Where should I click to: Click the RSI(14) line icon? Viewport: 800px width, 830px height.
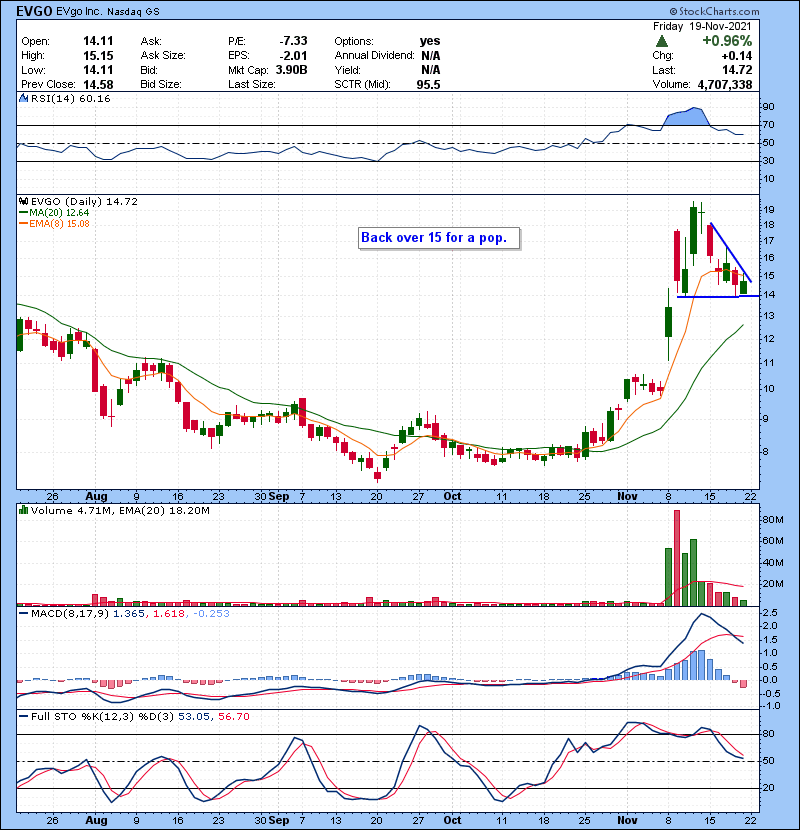pos(24,98)
